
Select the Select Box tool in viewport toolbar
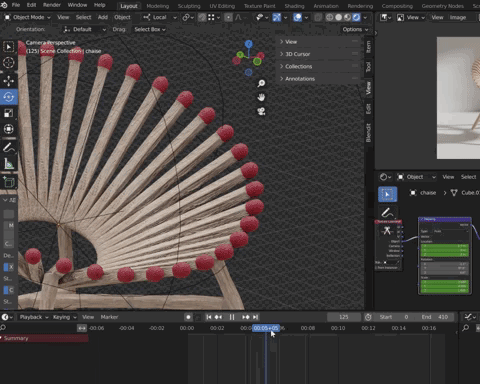[x=9, y=47]
